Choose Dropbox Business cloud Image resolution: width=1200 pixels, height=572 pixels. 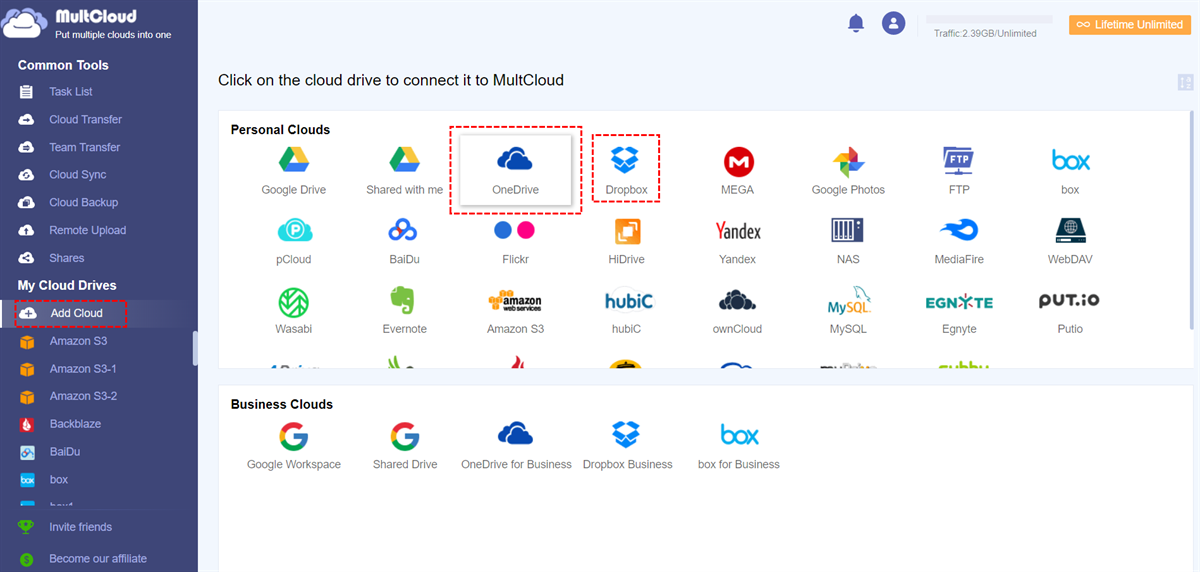626,435
